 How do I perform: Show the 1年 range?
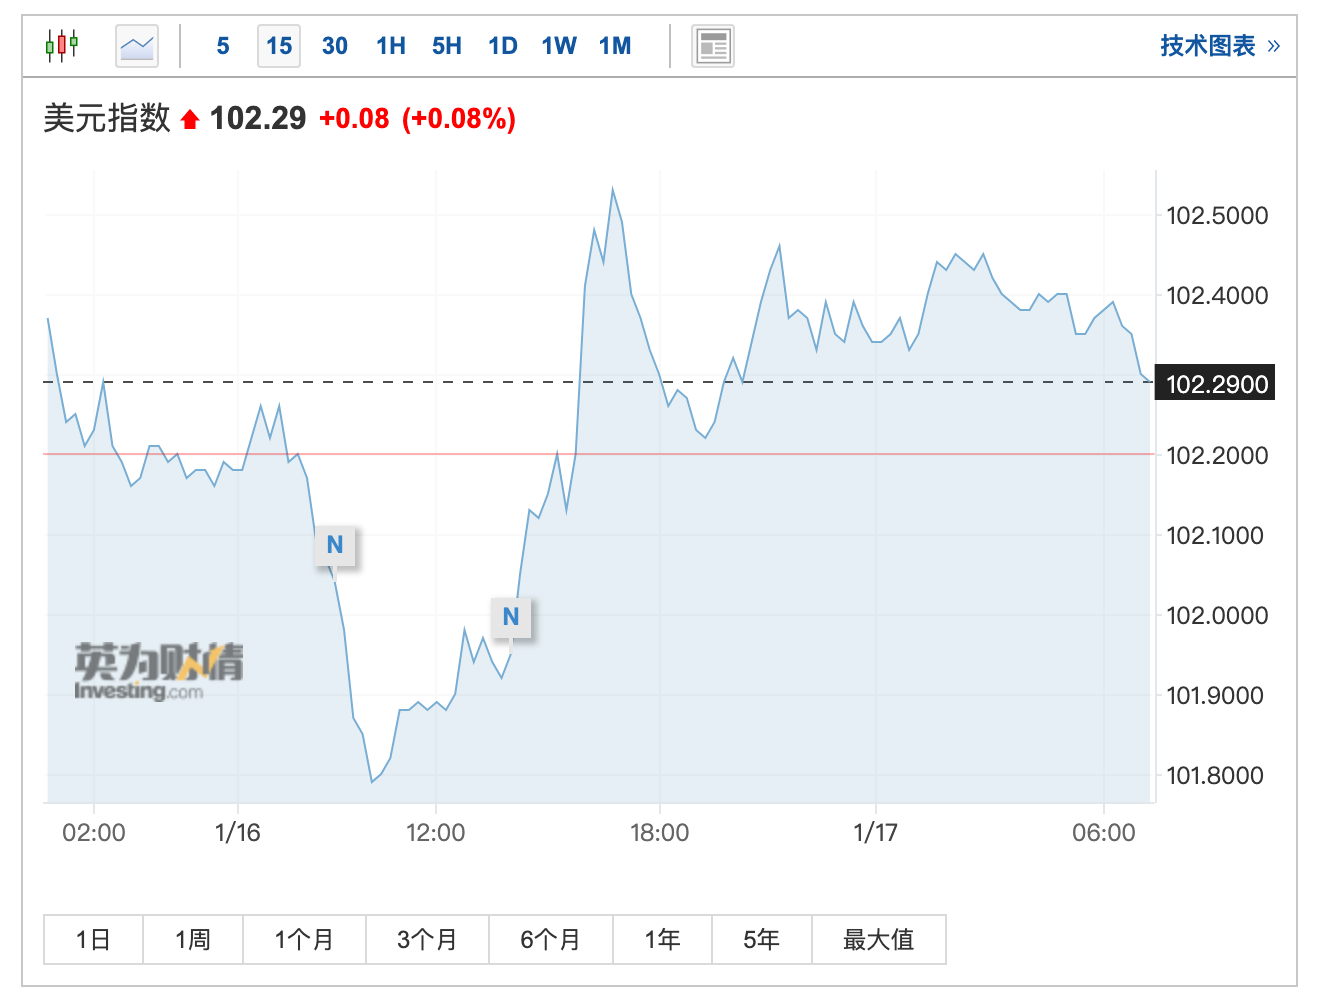point(662,939)
